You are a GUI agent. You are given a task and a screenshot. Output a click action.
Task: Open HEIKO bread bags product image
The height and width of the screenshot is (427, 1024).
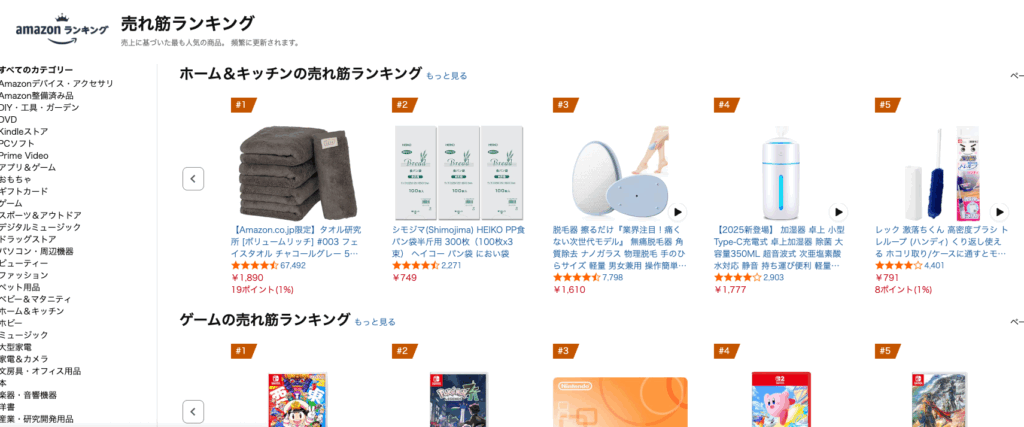458,173
